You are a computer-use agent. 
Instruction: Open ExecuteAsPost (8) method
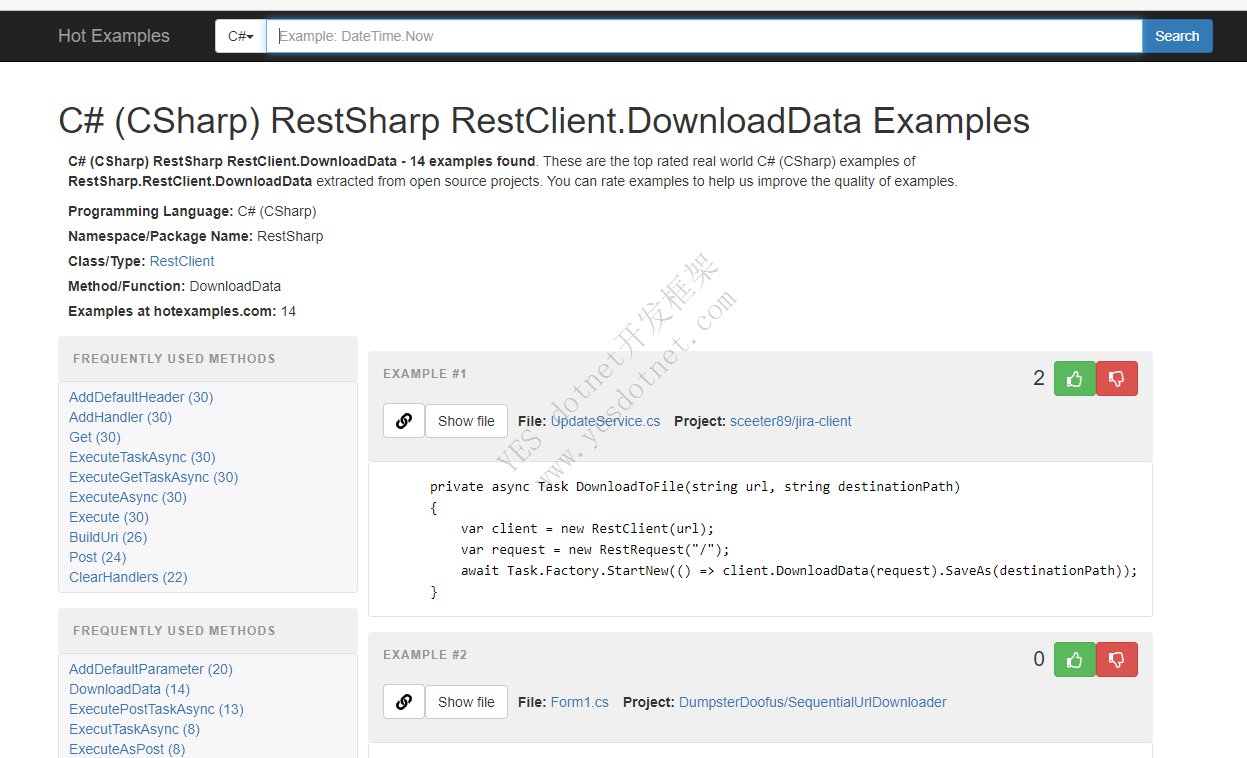tap(127, 749)
